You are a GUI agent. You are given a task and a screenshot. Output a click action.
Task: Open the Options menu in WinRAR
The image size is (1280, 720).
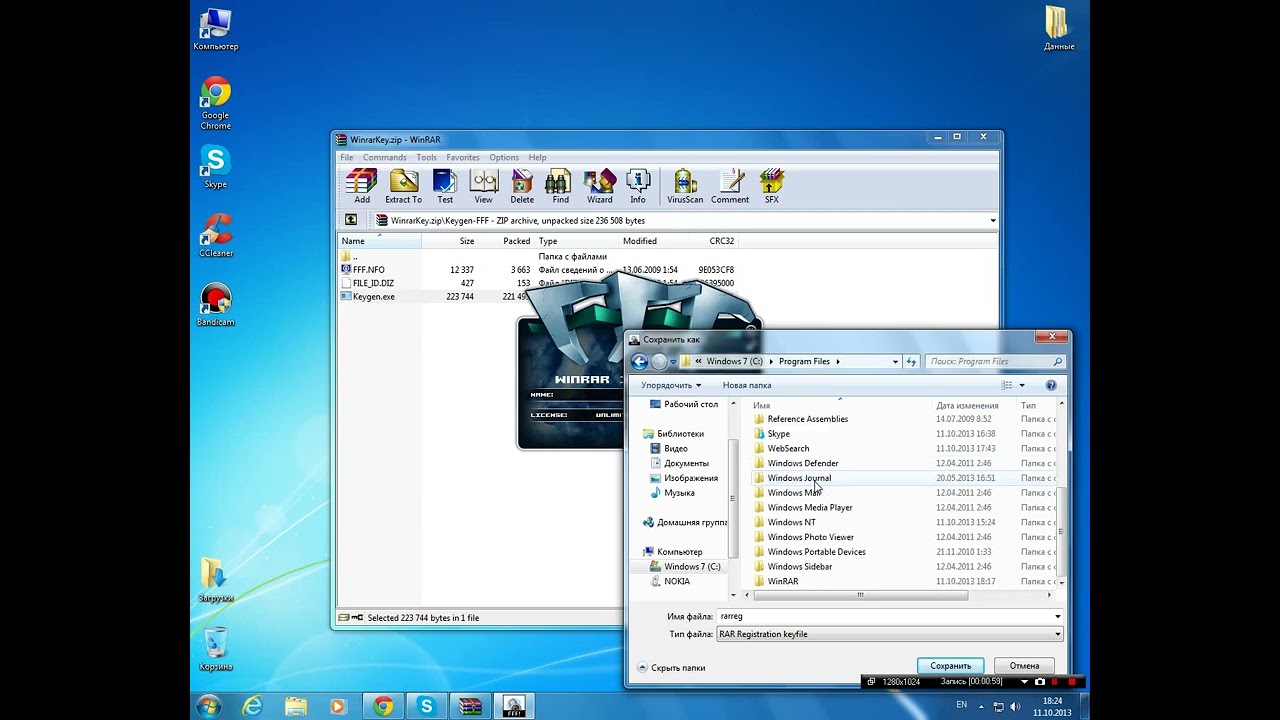[x=504, y=157]
